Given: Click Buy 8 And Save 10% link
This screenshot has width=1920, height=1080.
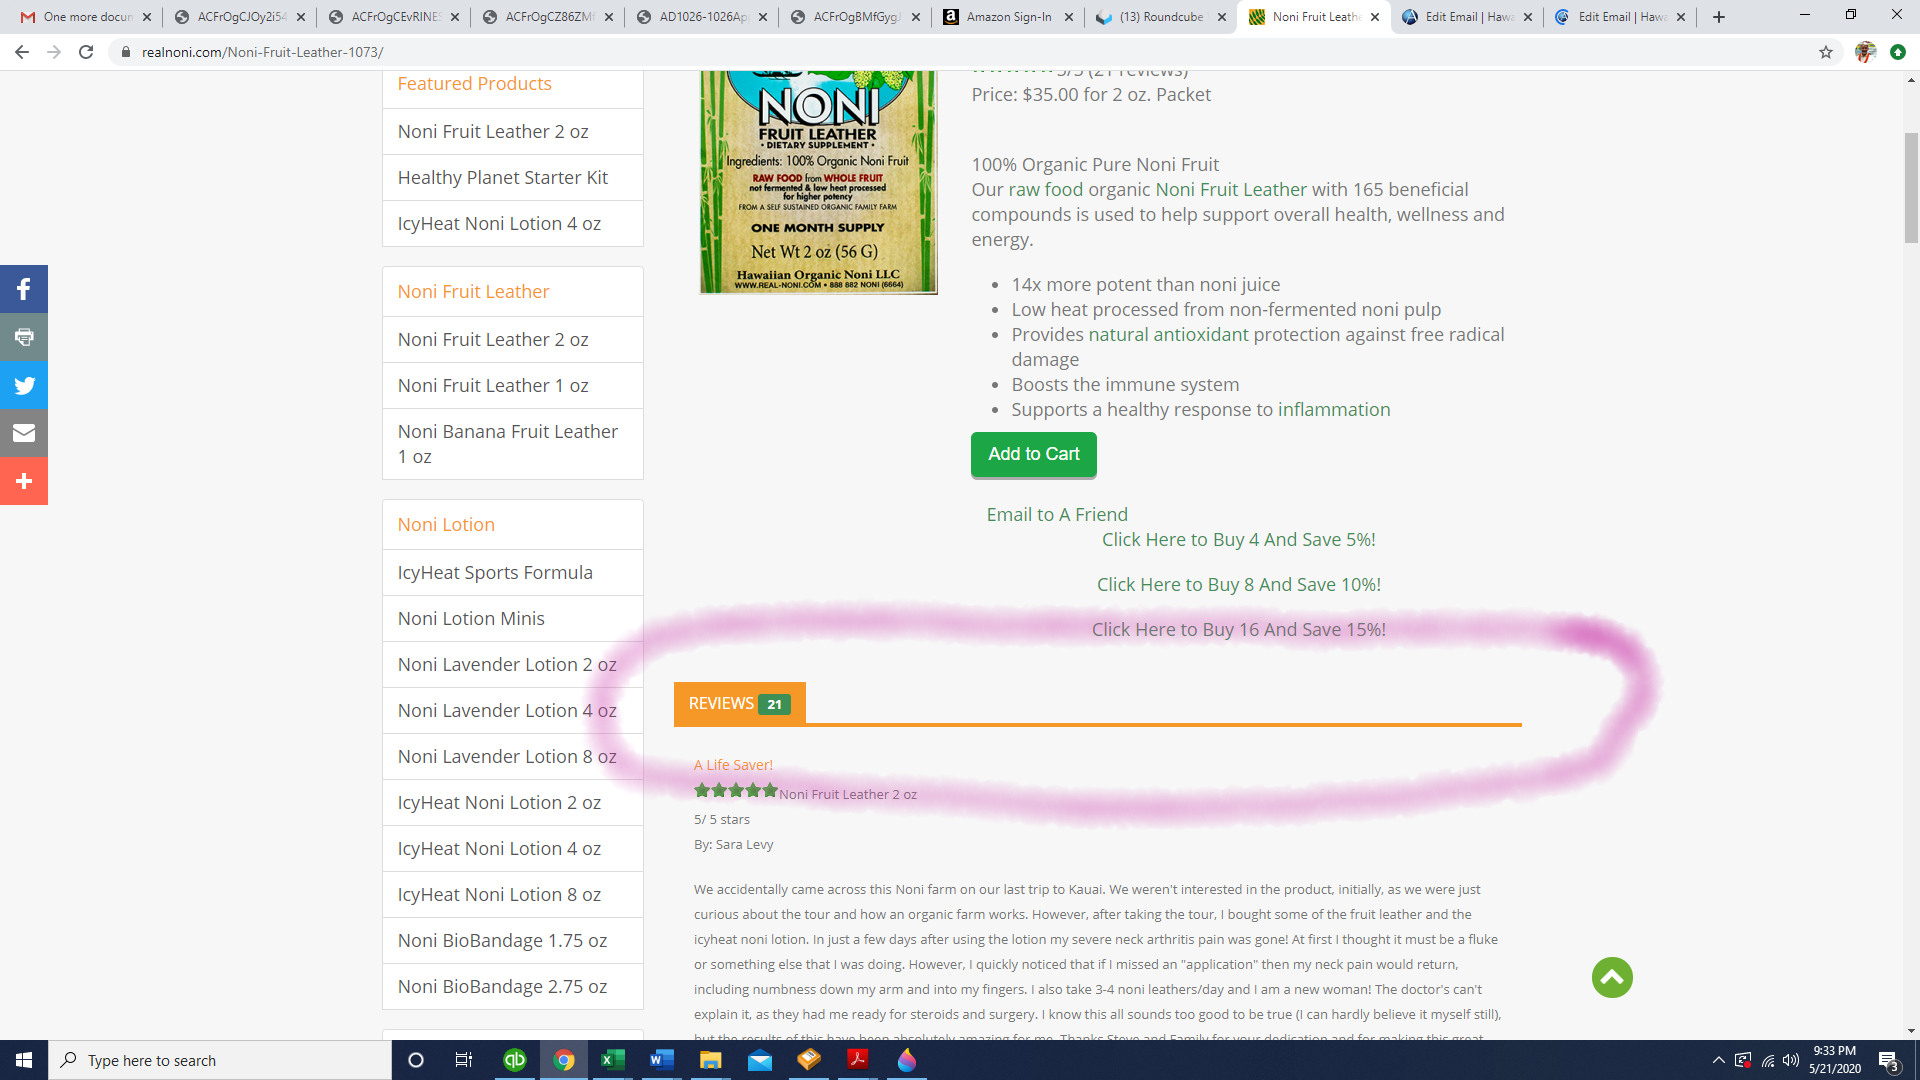Looking at the screenshot, I should click(x=1238, y=585).
